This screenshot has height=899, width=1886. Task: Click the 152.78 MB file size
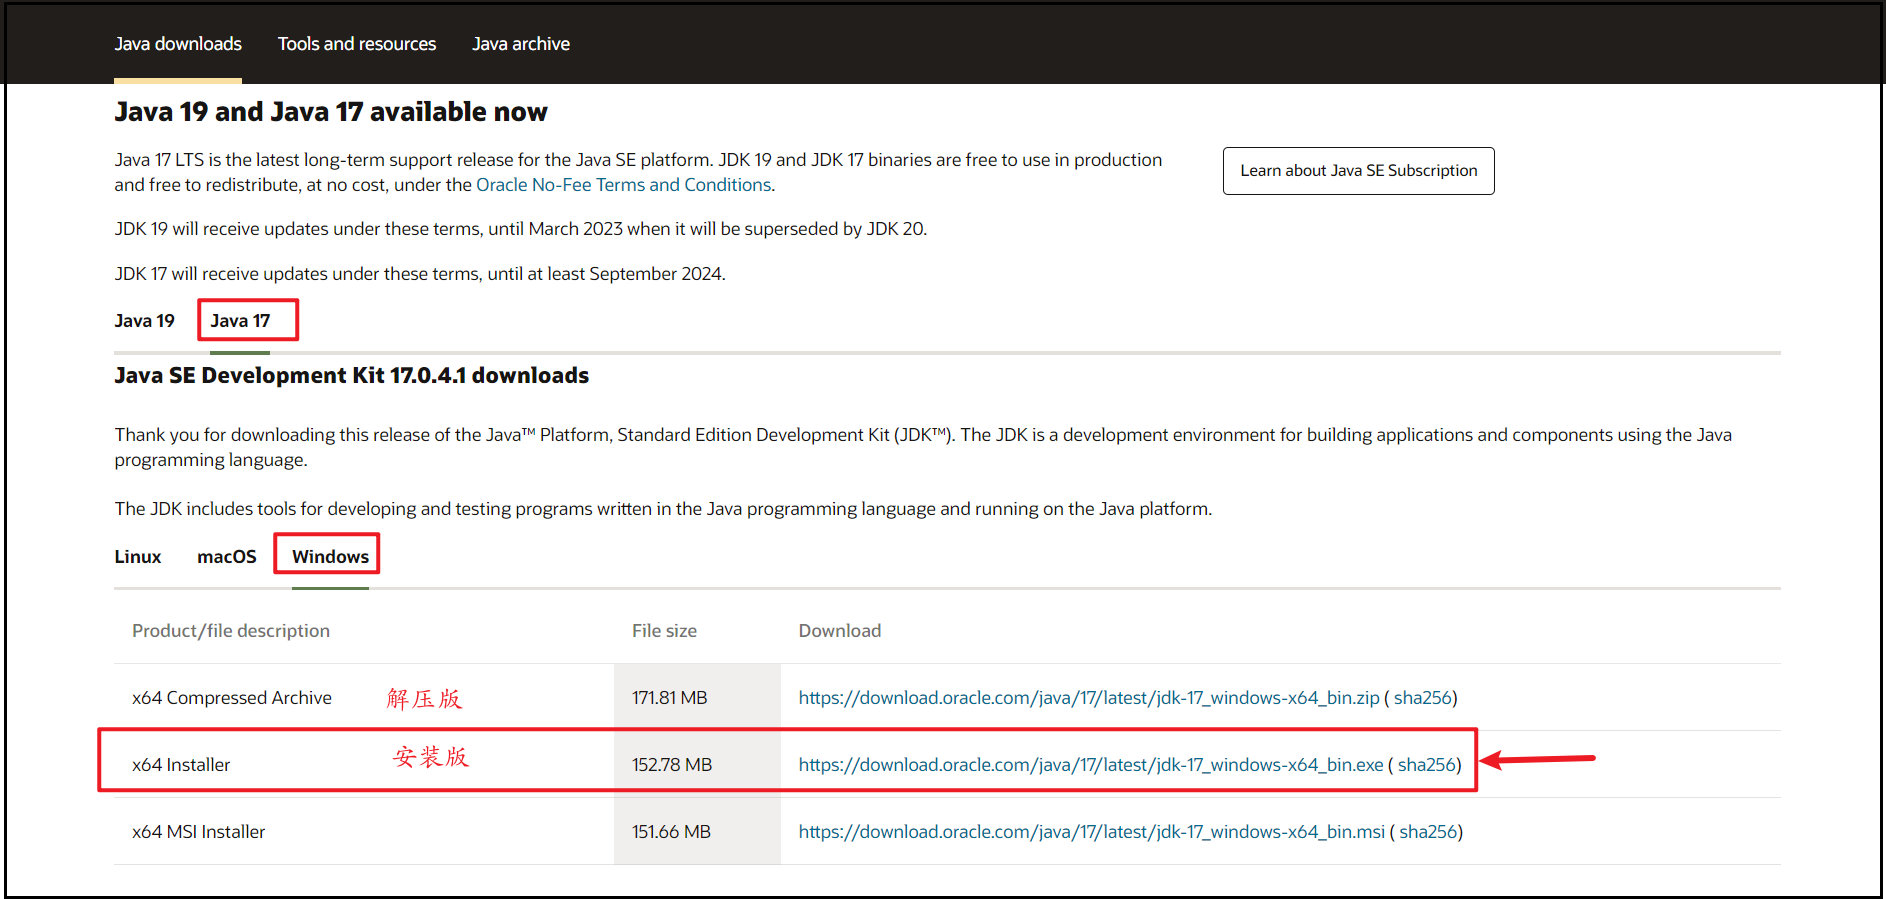coord(672,765)
